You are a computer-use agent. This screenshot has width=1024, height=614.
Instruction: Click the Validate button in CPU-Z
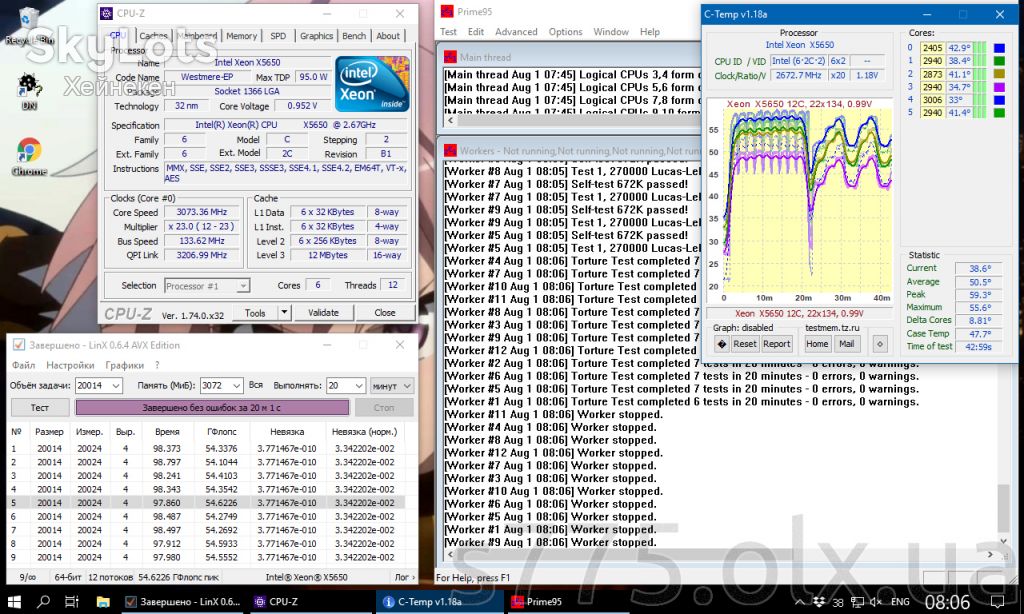[x=323, y=312]
